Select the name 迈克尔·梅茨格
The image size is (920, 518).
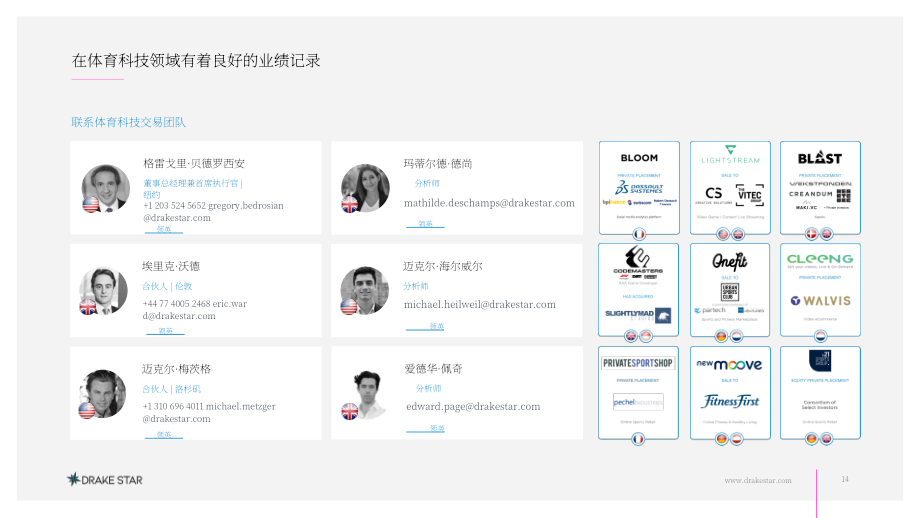point(176,368)
